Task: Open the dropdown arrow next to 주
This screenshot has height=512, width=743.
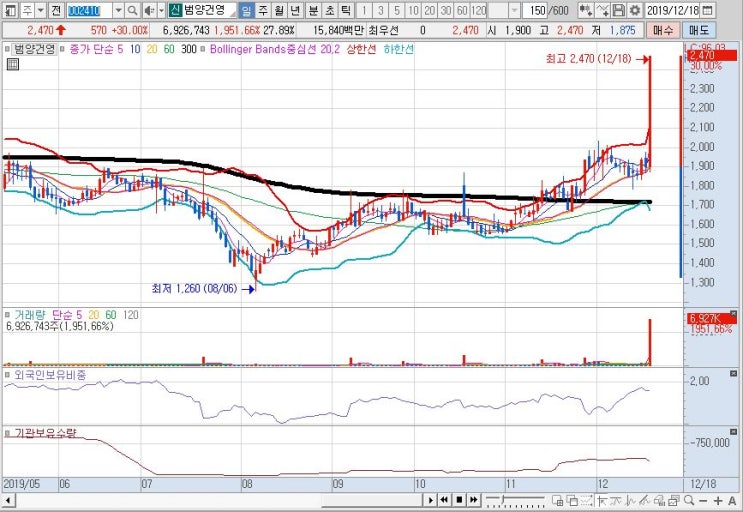Action: [41, 10]
